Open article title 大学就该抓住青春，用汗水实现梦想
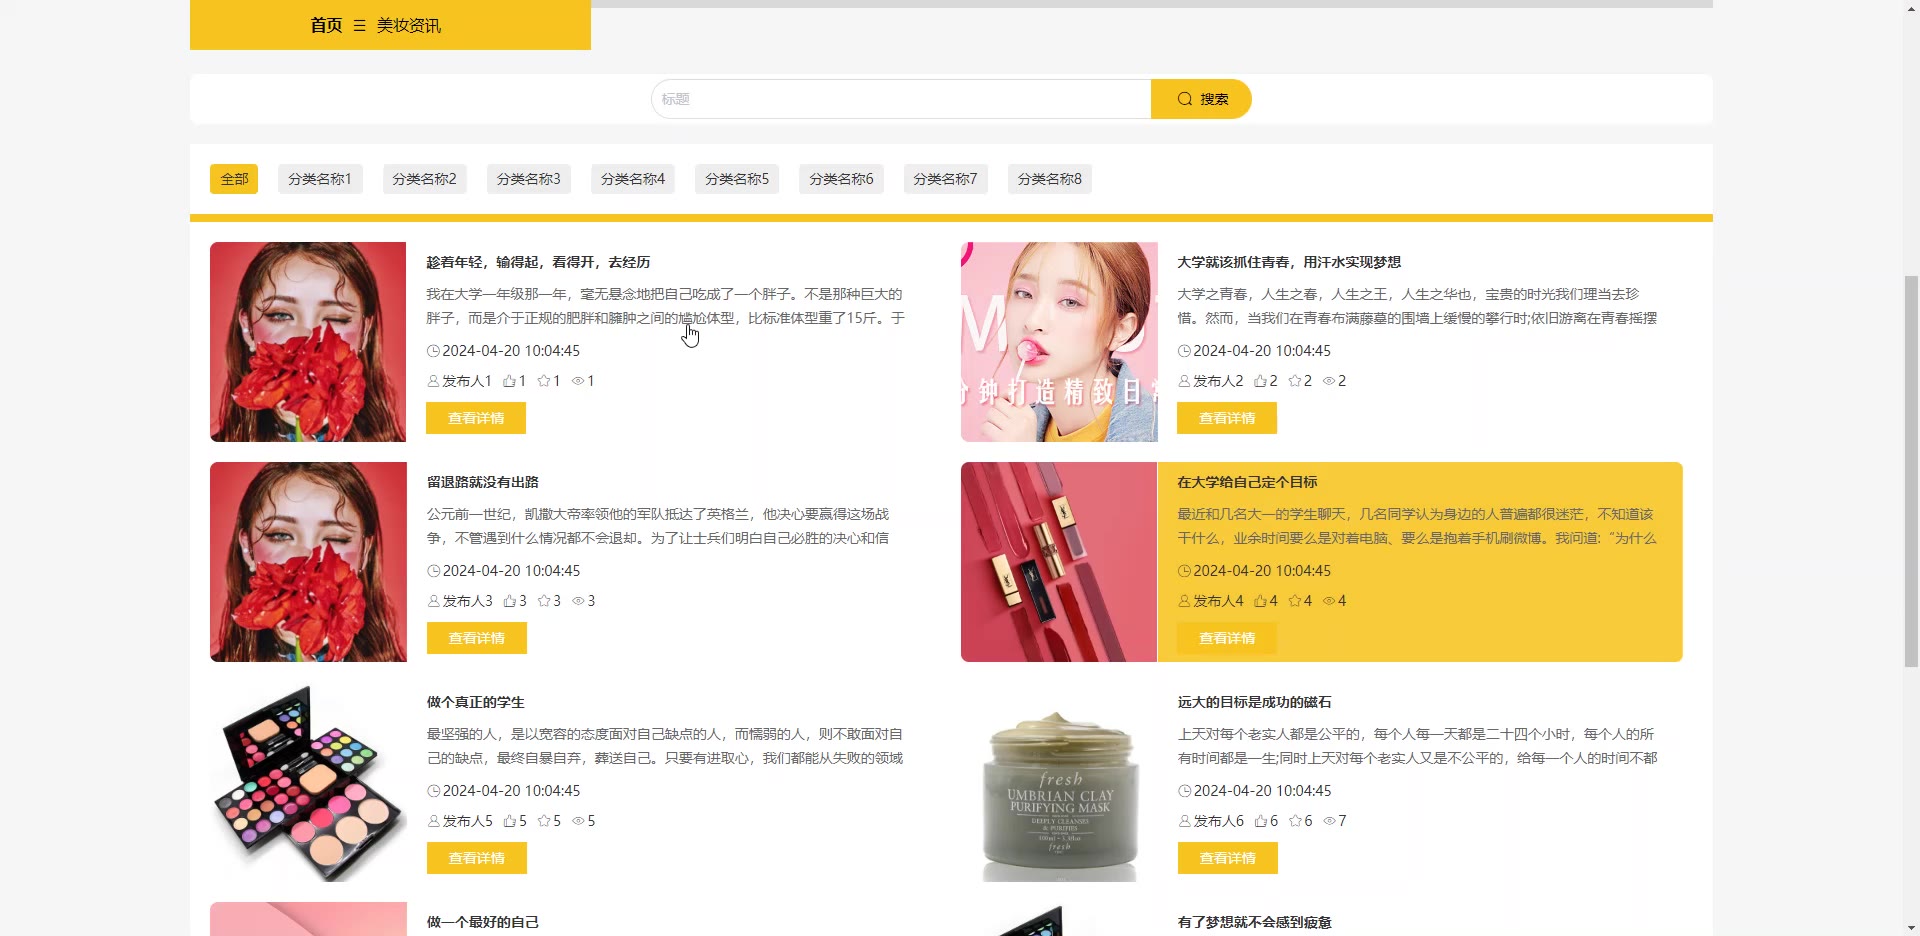The height and width of the screenshot is (936, 1920). (x=1289, y=262)
